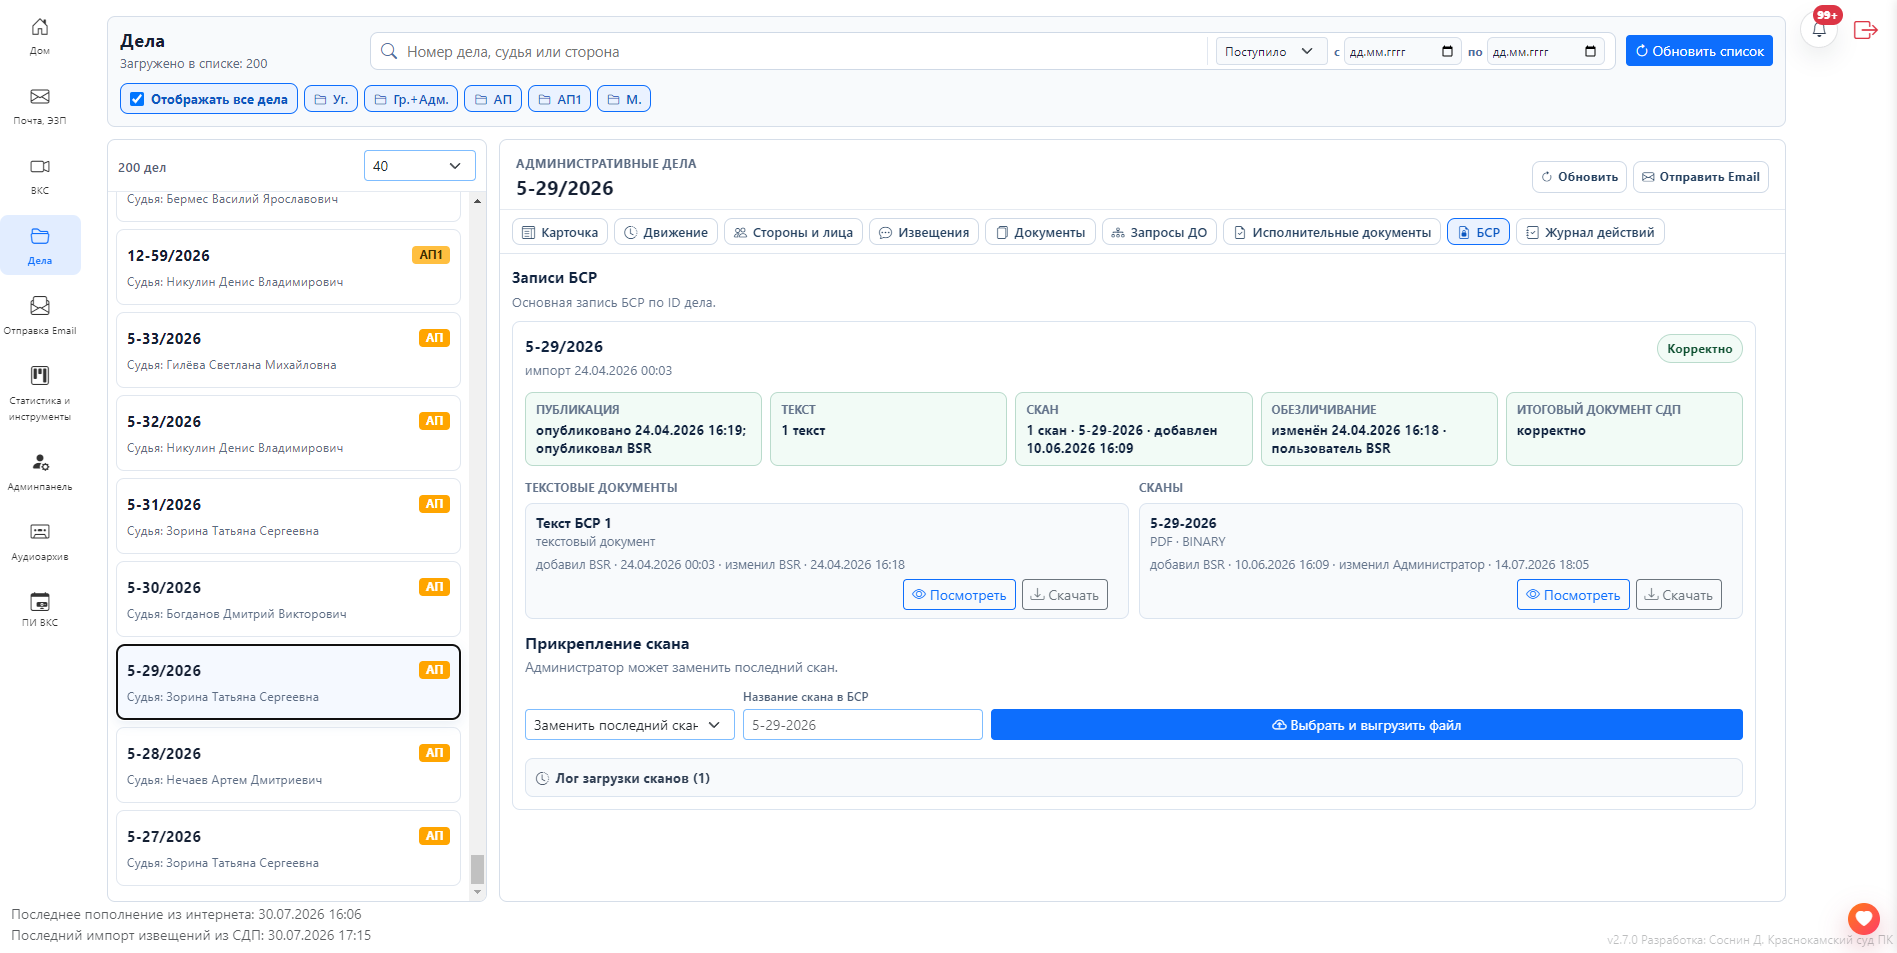Click Обновить список button

click(x=1699, y=51)
